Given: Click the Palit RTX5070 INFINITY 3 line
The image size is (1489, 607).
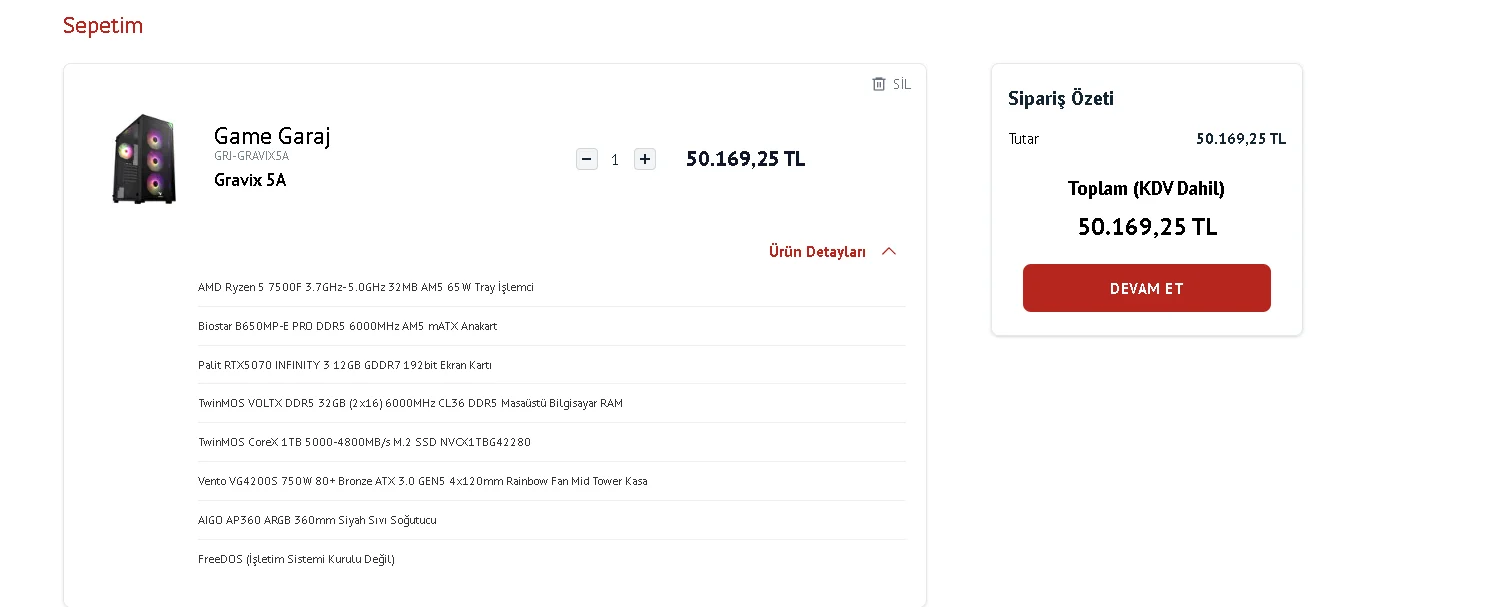Looking at the screenshot, I should click(345, 365).
